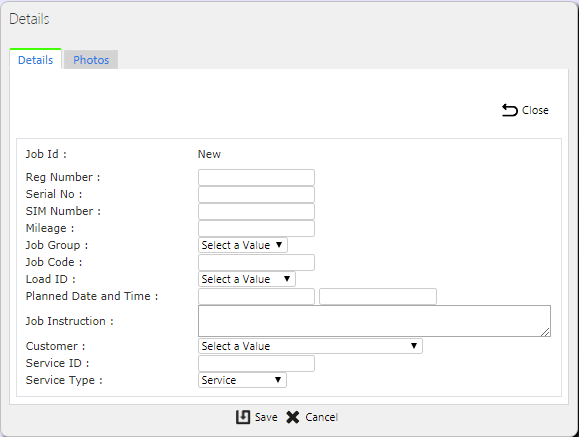Focus the Reg Number input field
Viewport: 579px width, 437px height.
point(256,177)
